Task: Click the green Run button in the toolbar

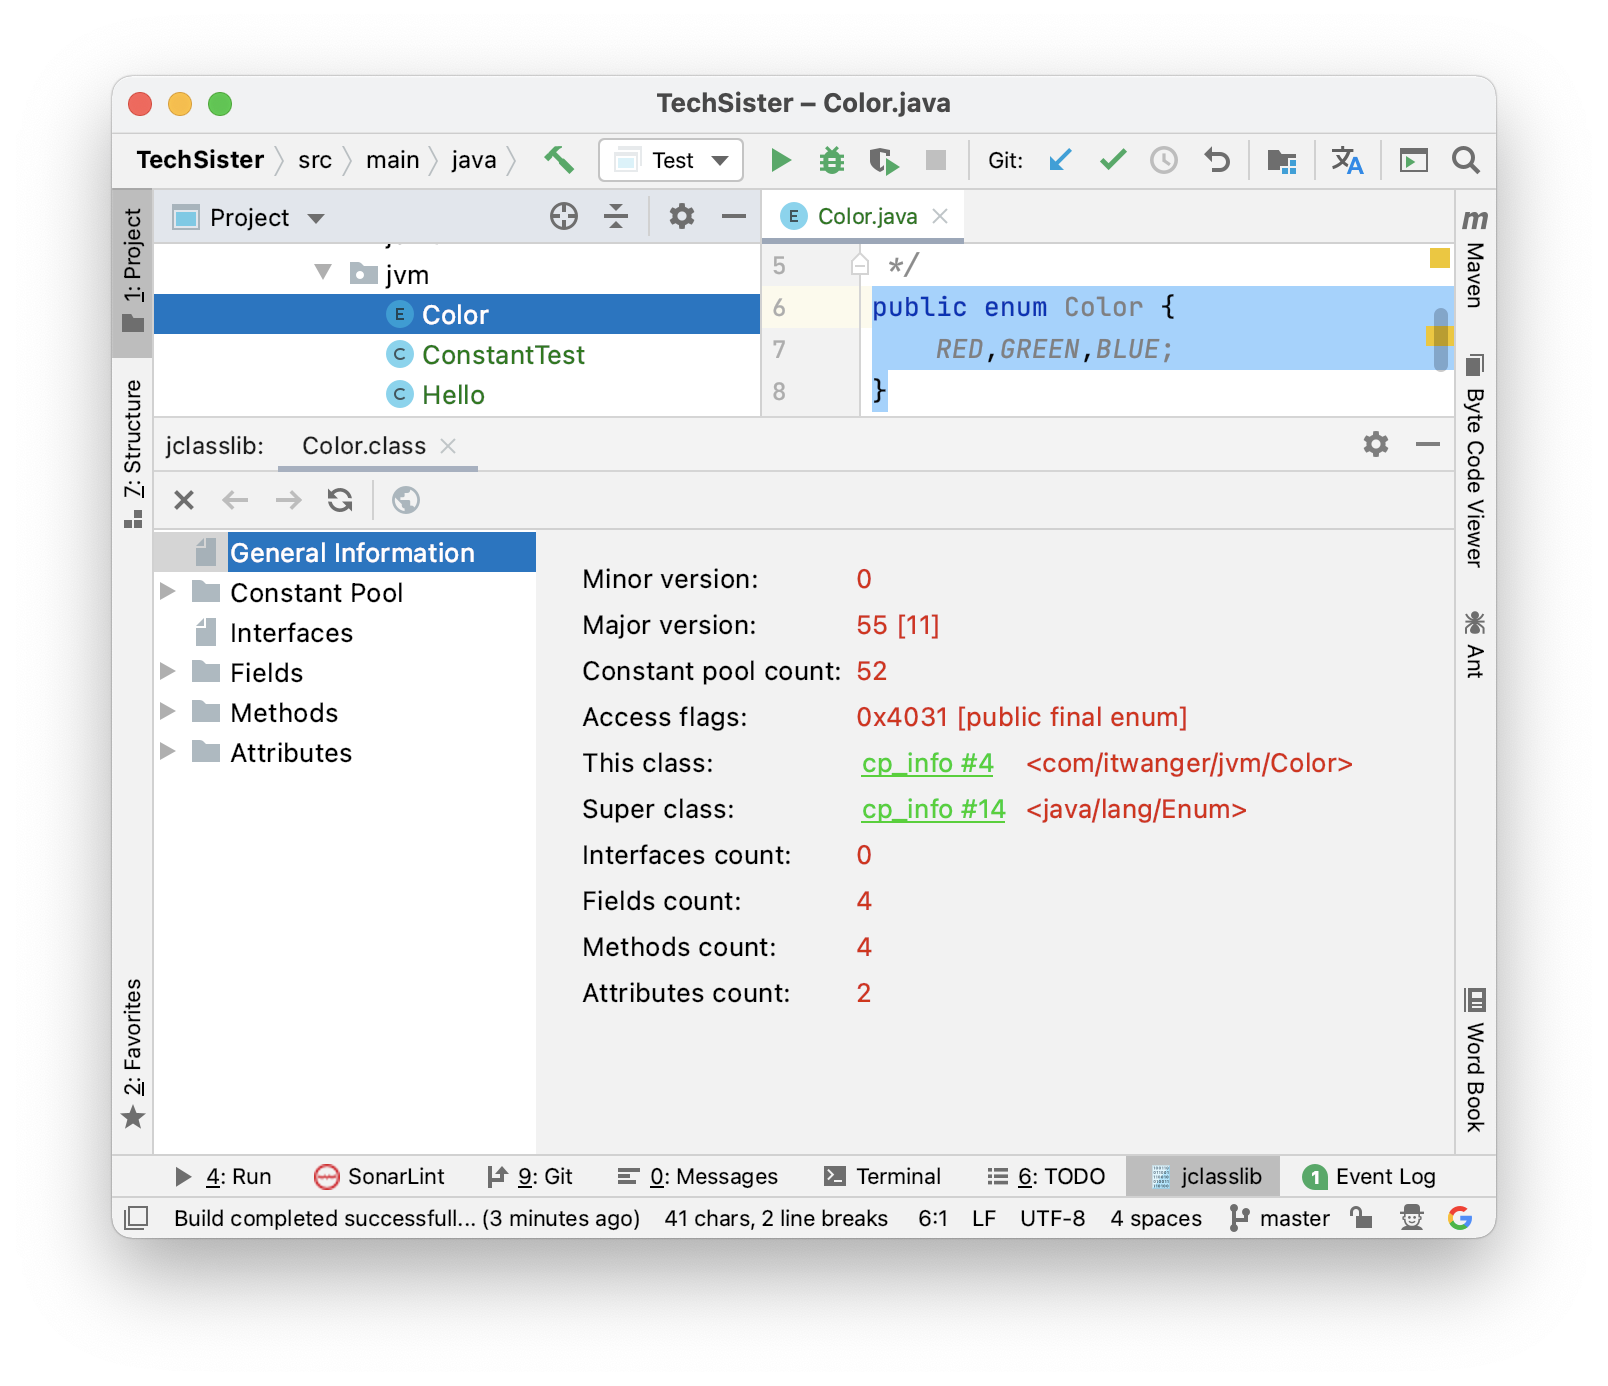Action: pyautogui.click(x=781, y=160)
